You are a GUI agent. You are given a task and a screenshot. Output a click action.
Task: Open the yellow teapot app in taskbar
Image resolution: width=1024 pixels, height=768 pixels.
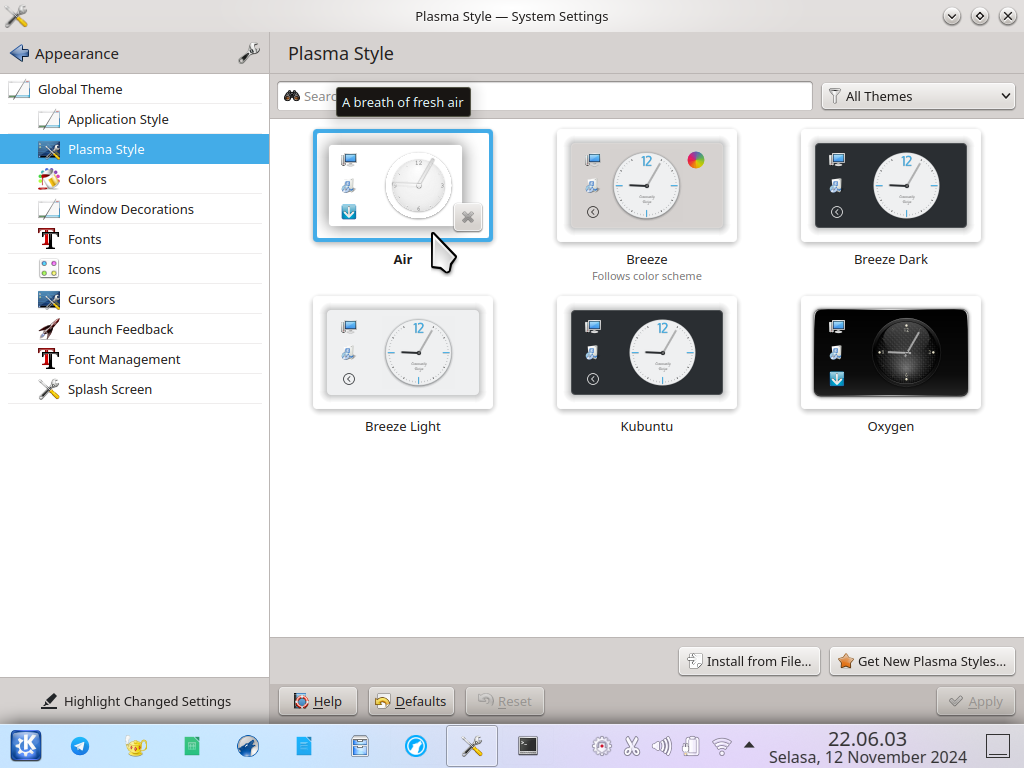click(x=136, y=746)
